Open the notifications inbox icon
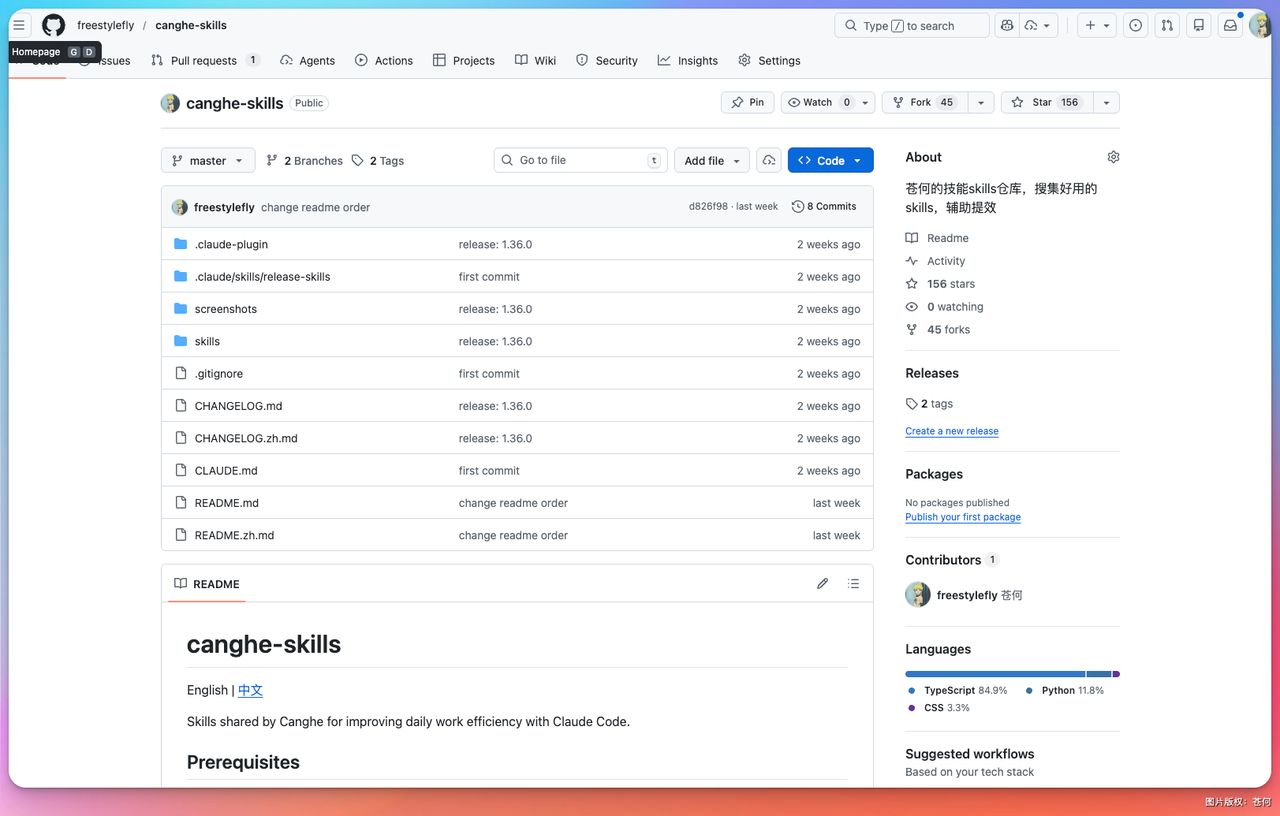Image resolution: width=1280 pixels, height=816 pixels. pyautogui.click(x=1231, y=25)
